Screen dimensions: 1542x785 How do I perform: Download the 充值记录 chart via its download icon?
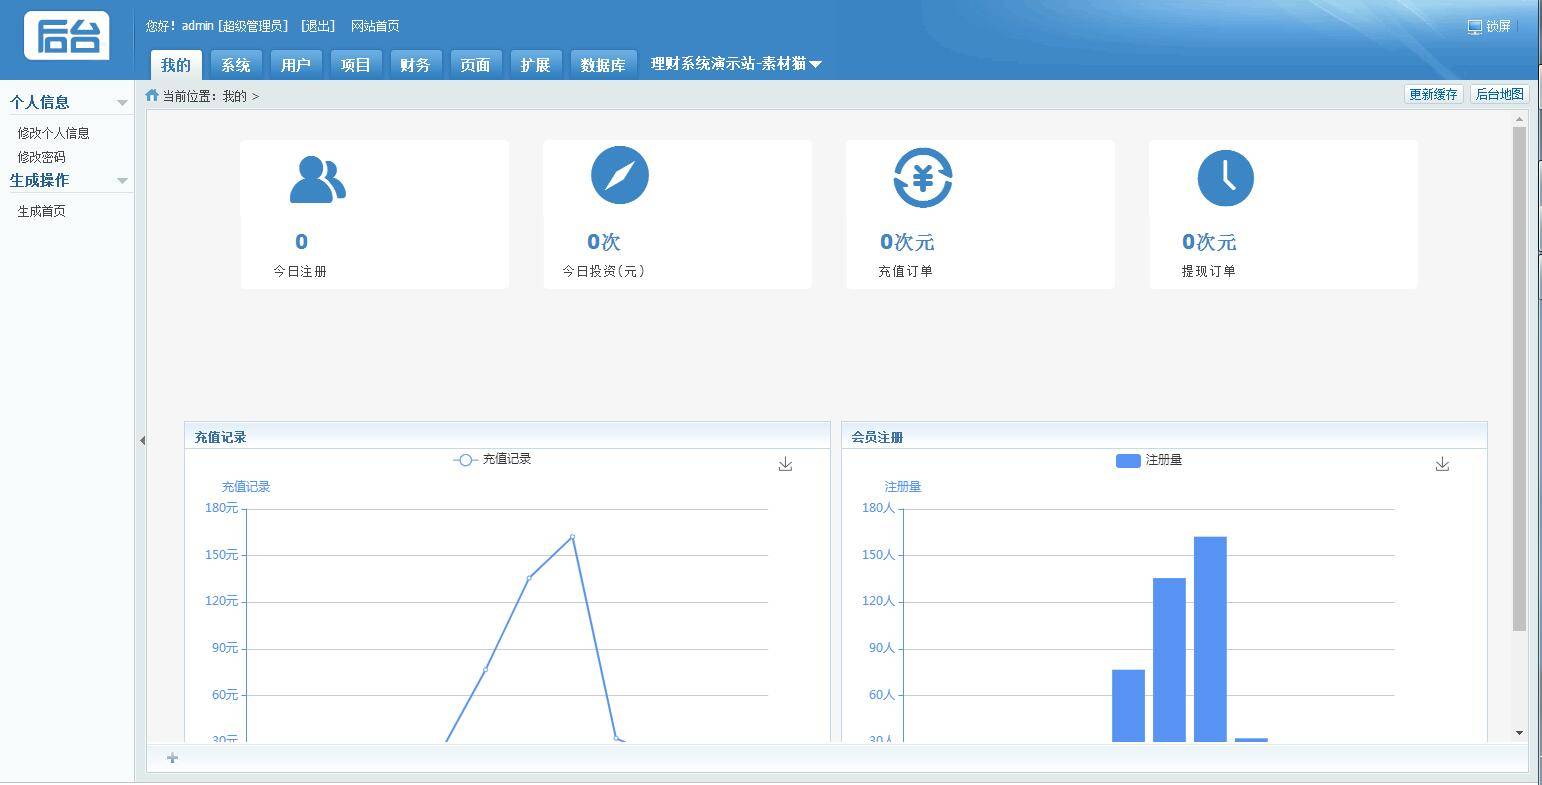(x=786, y=464)
